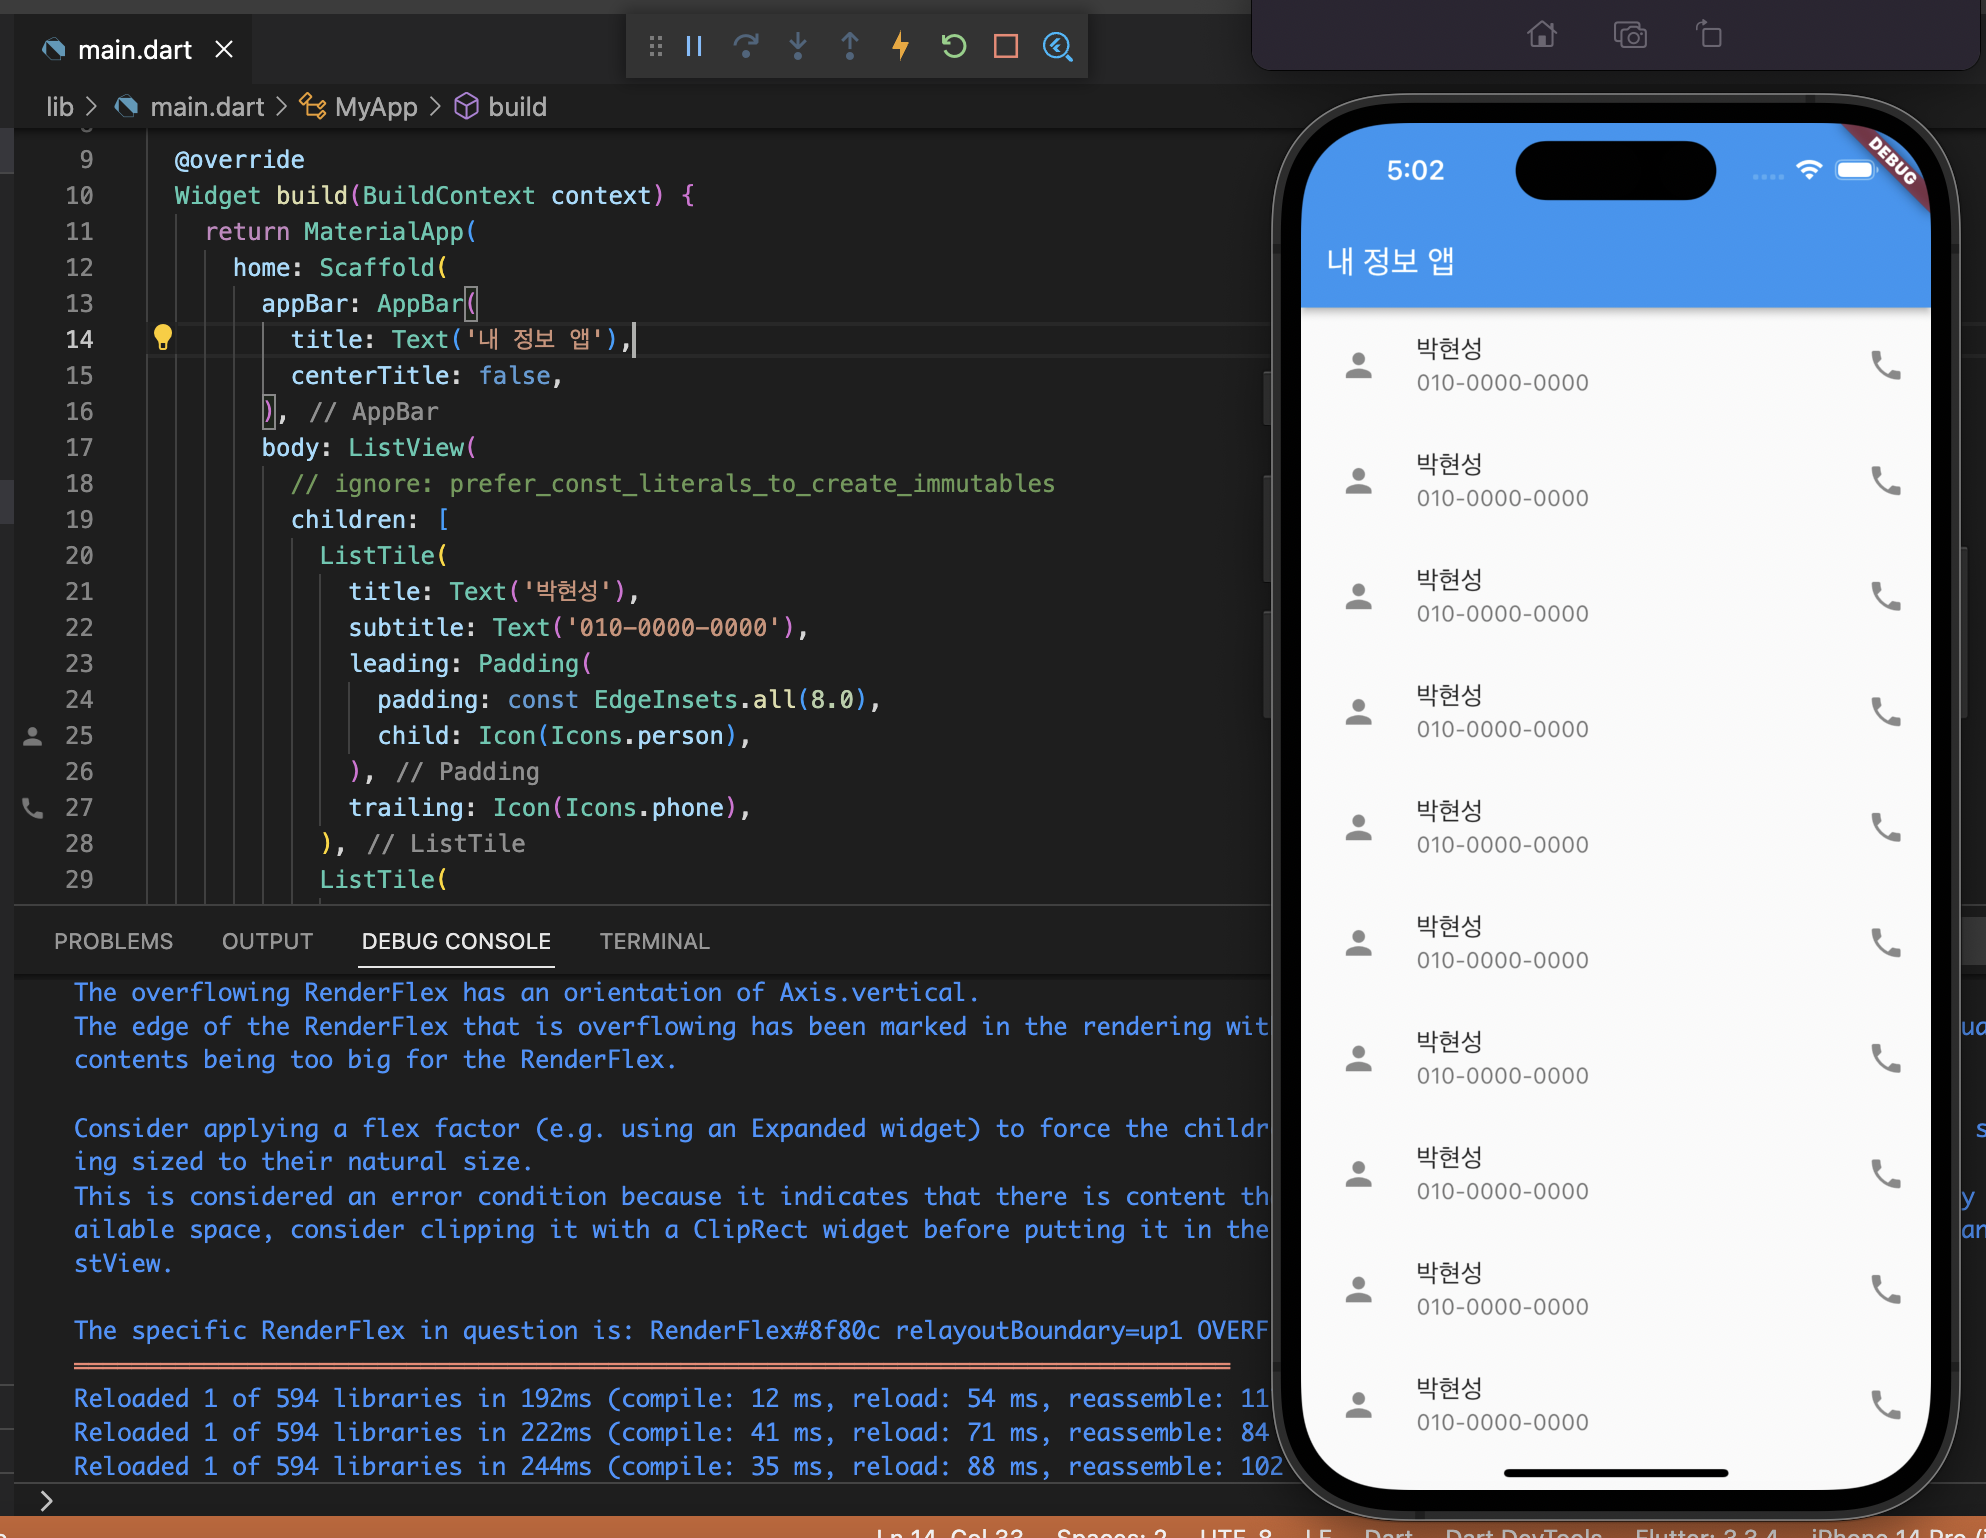Select the OUTPUT panel tab
The height and width of the screenshot is (1538, 1986).
(267, 941)
